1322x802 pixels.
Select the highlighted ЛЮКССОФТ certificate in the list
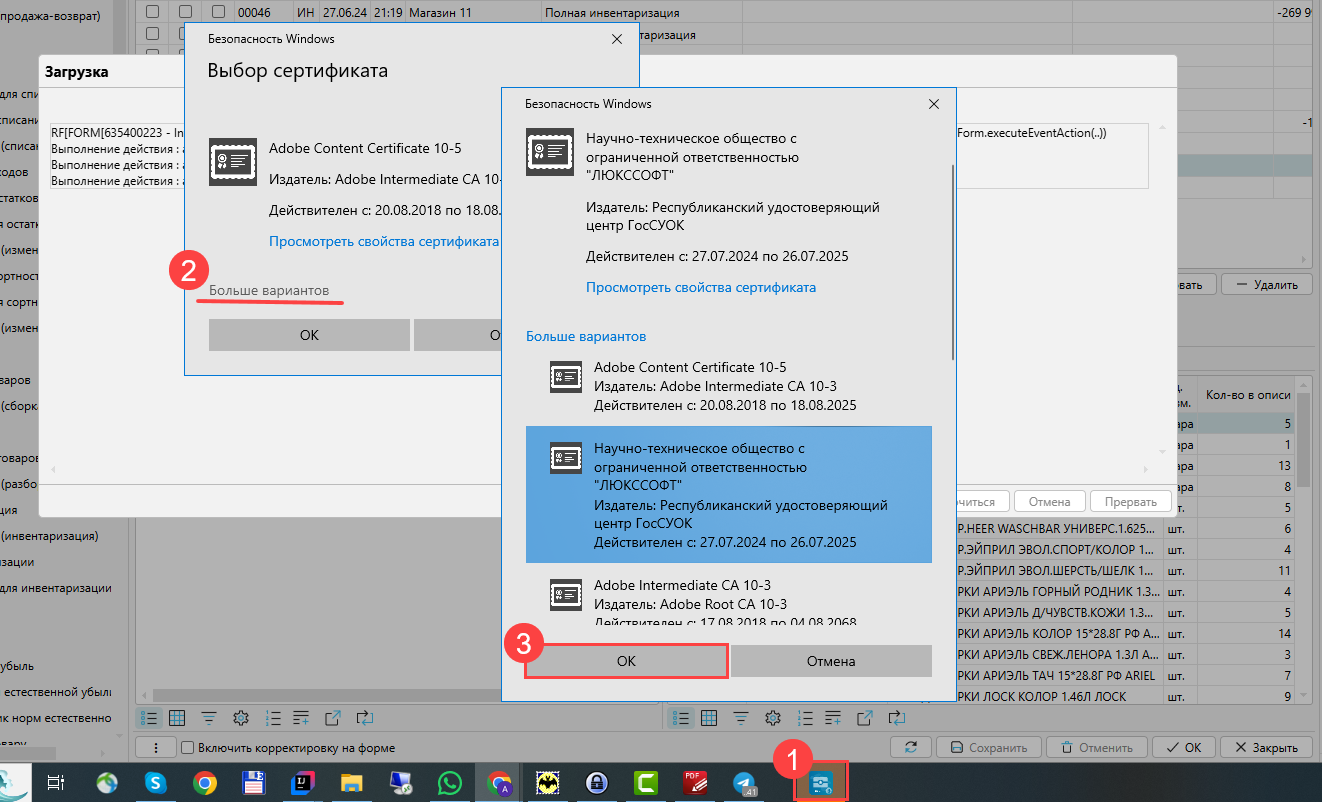[728, 494]
